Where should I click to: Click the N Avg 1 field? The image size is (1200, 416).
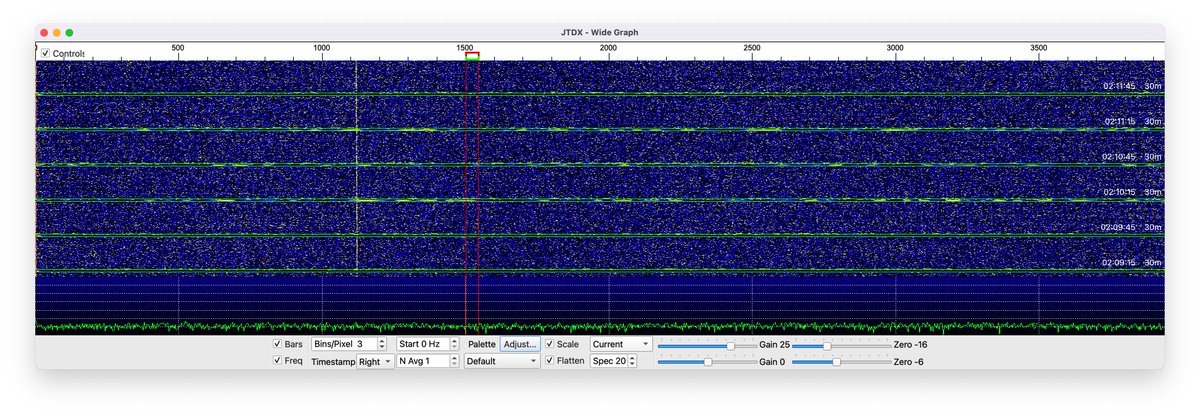click(423, 361)
